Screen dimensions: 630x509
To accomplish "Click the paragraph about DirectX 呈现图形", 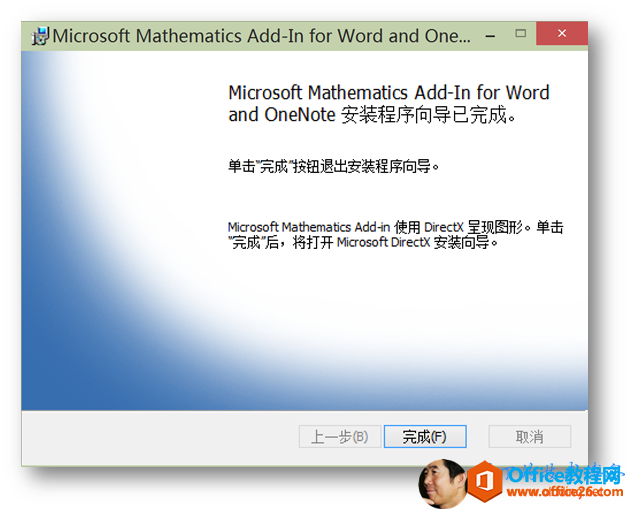I will tap(395, 235).
